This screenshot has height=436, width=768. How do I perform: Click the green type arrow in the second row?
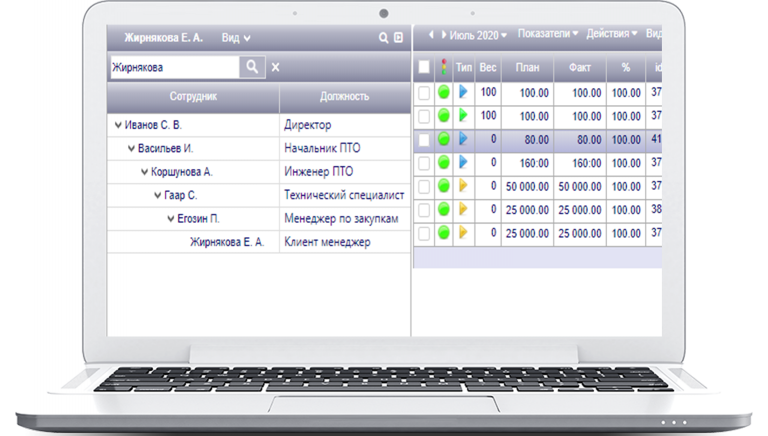coord(463,115)
